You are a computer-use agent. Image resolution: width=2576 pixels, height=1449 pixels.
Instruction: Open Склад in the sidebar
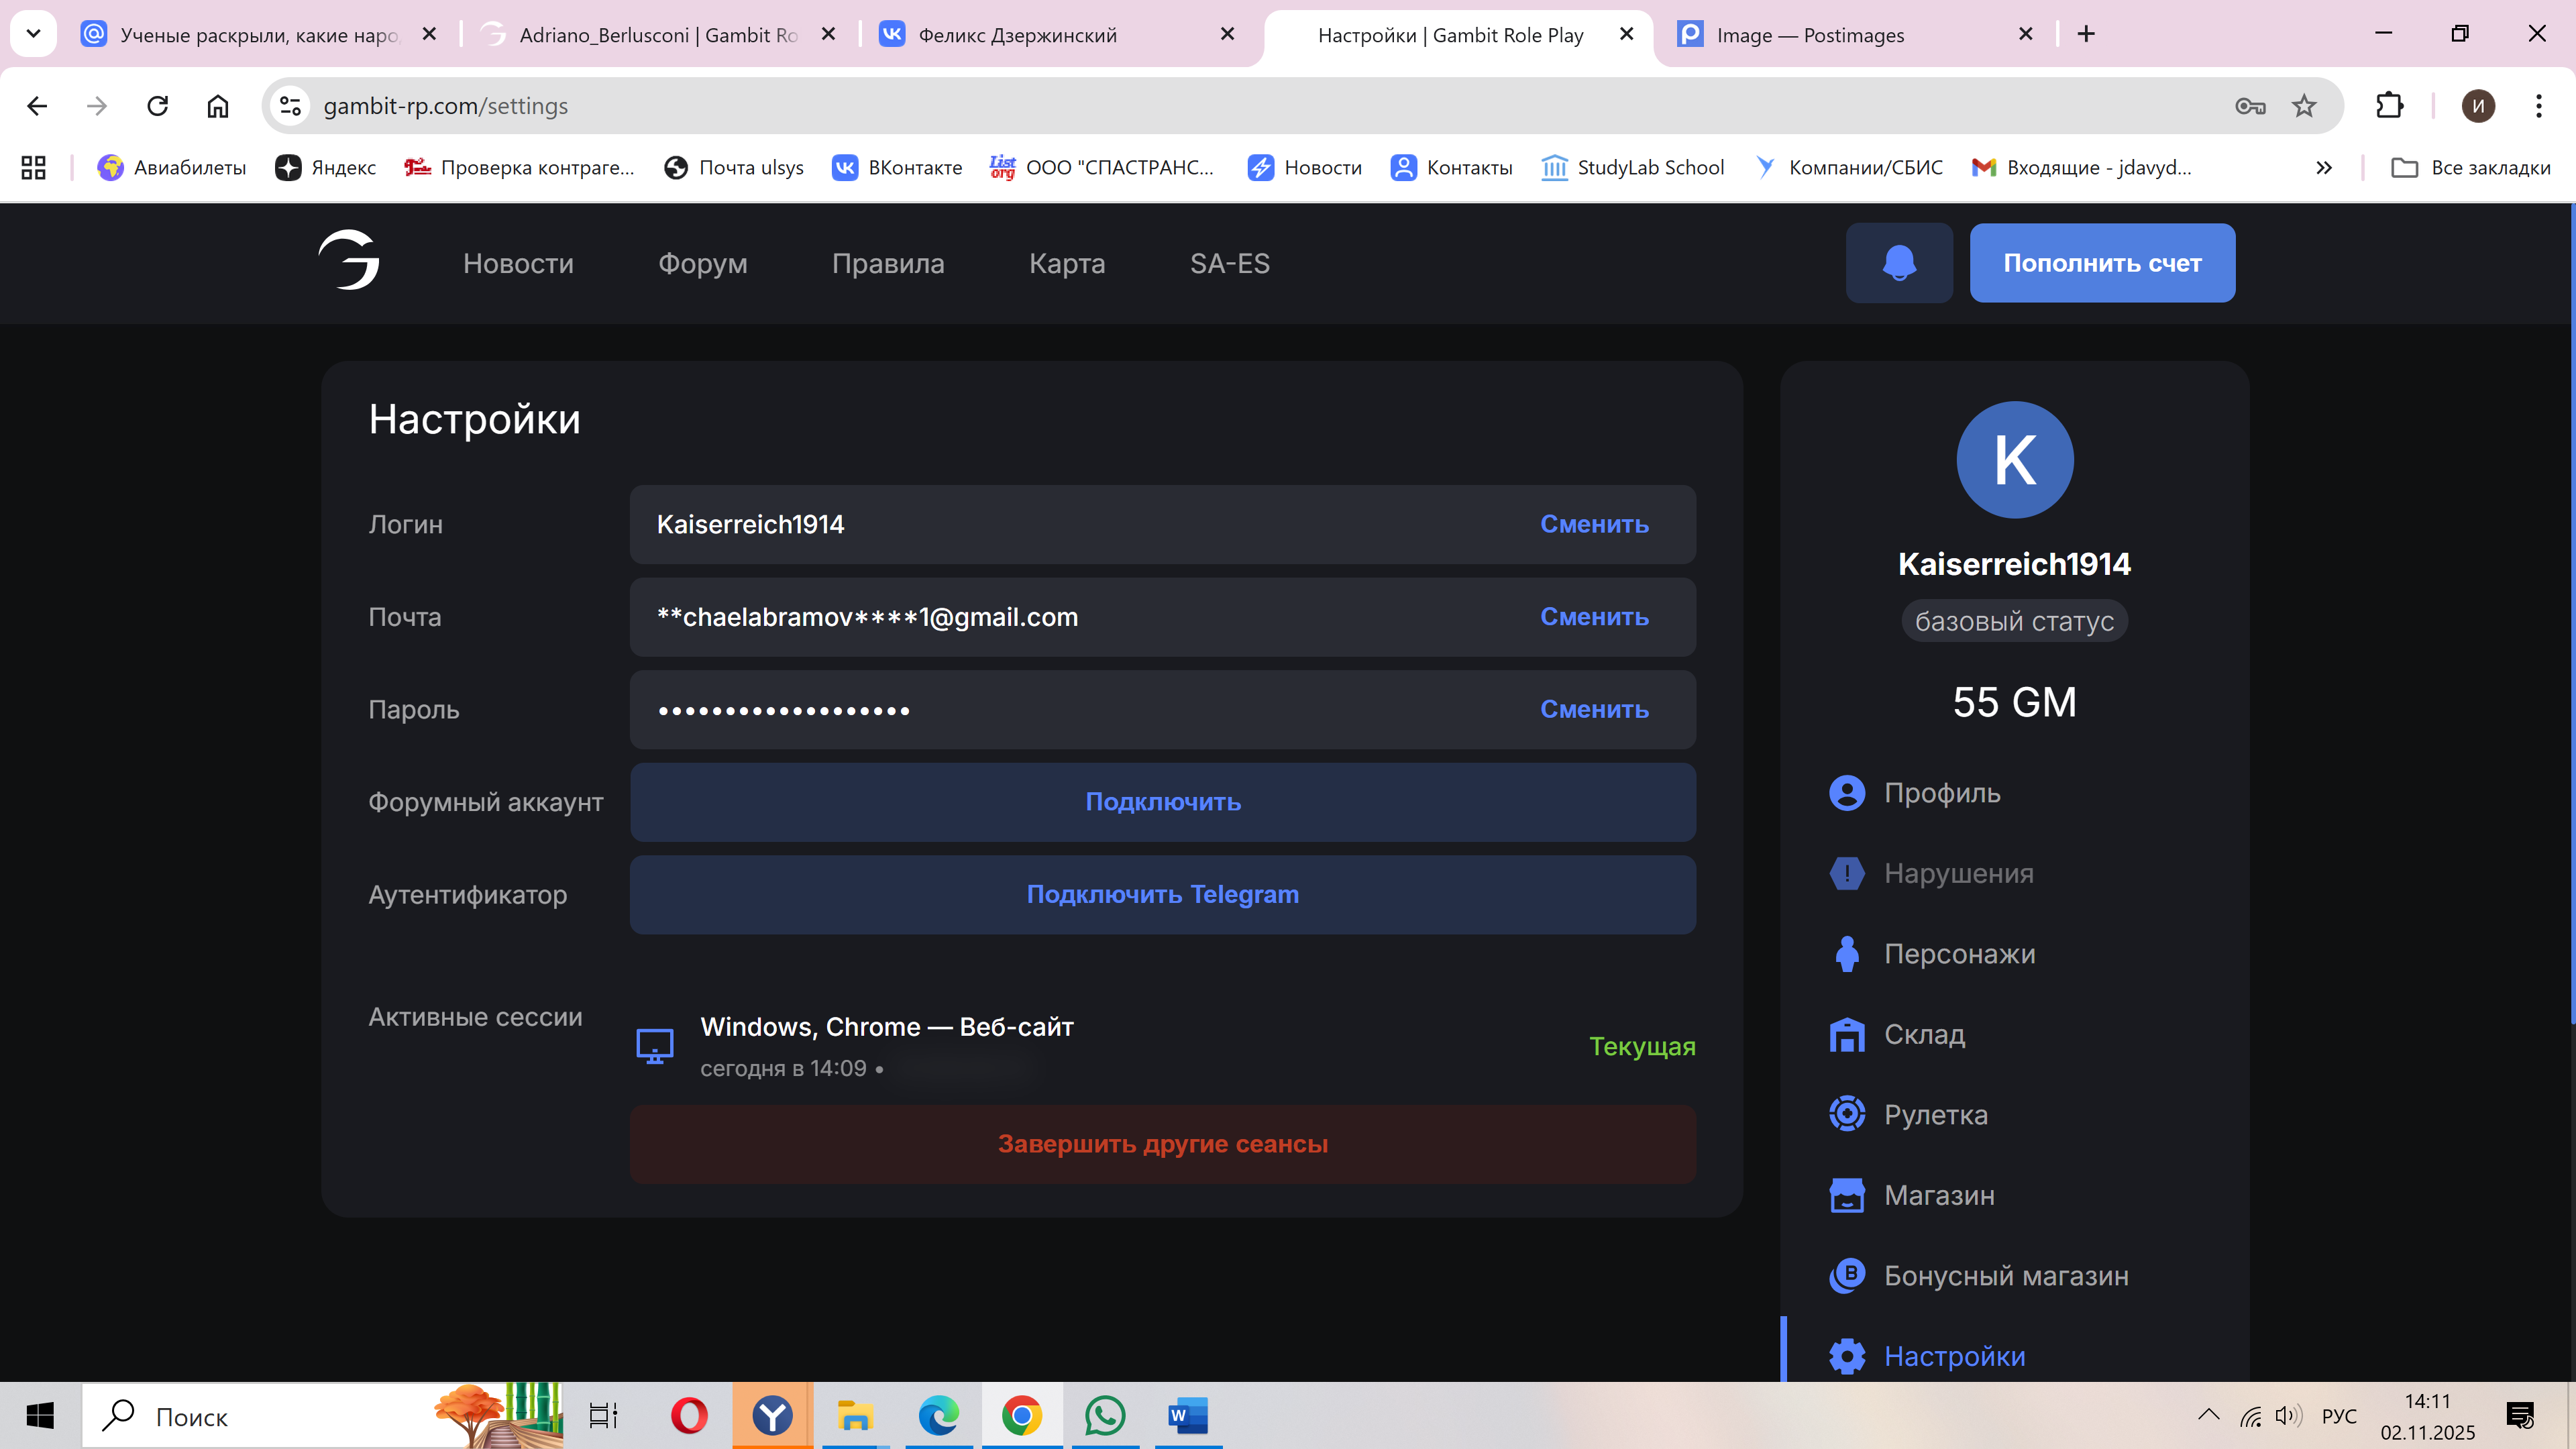pos(1923,1034)
